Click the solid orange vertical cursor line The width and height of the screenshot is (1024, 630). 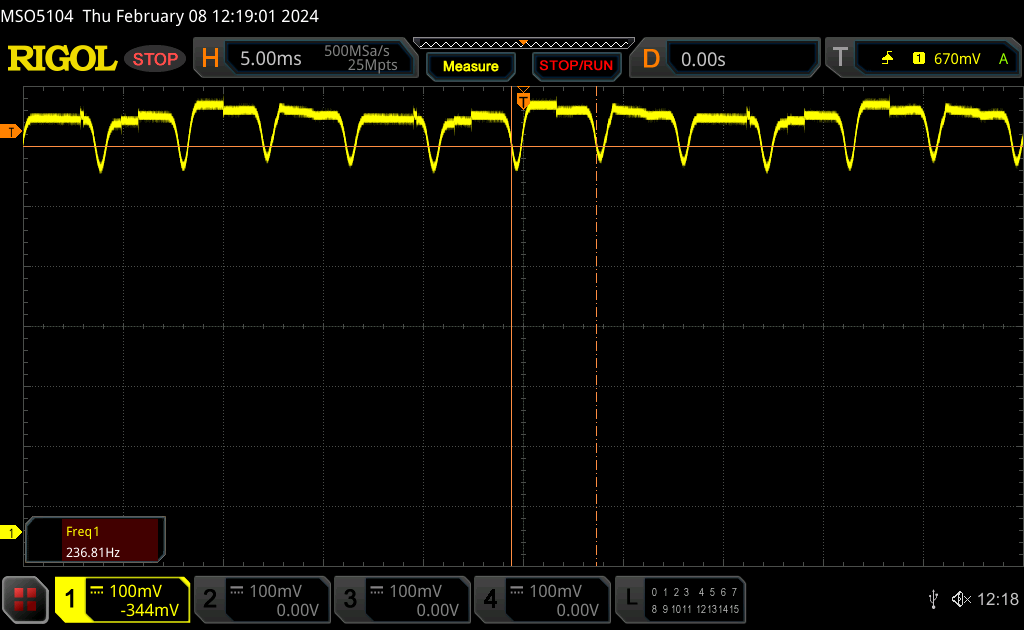pyautogui.click(x=511, y=326)
